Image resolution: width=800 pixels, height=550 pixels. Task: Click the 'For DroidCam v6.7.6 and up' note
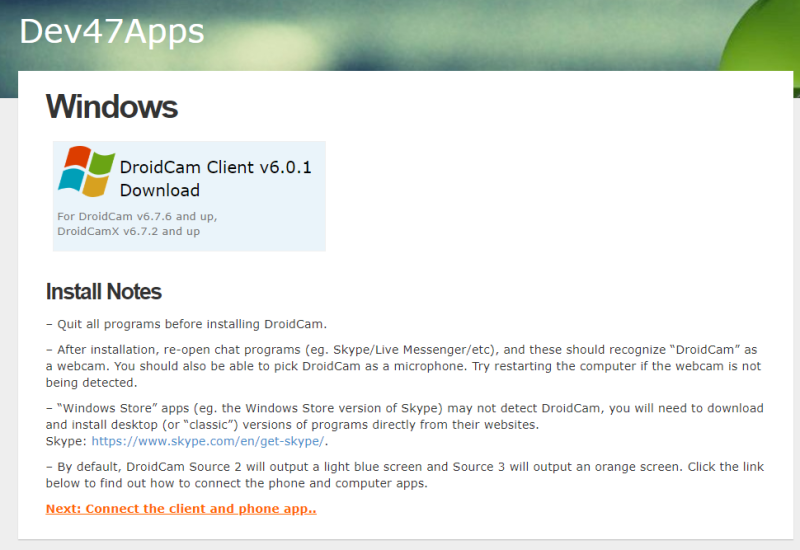click(137, 216)
